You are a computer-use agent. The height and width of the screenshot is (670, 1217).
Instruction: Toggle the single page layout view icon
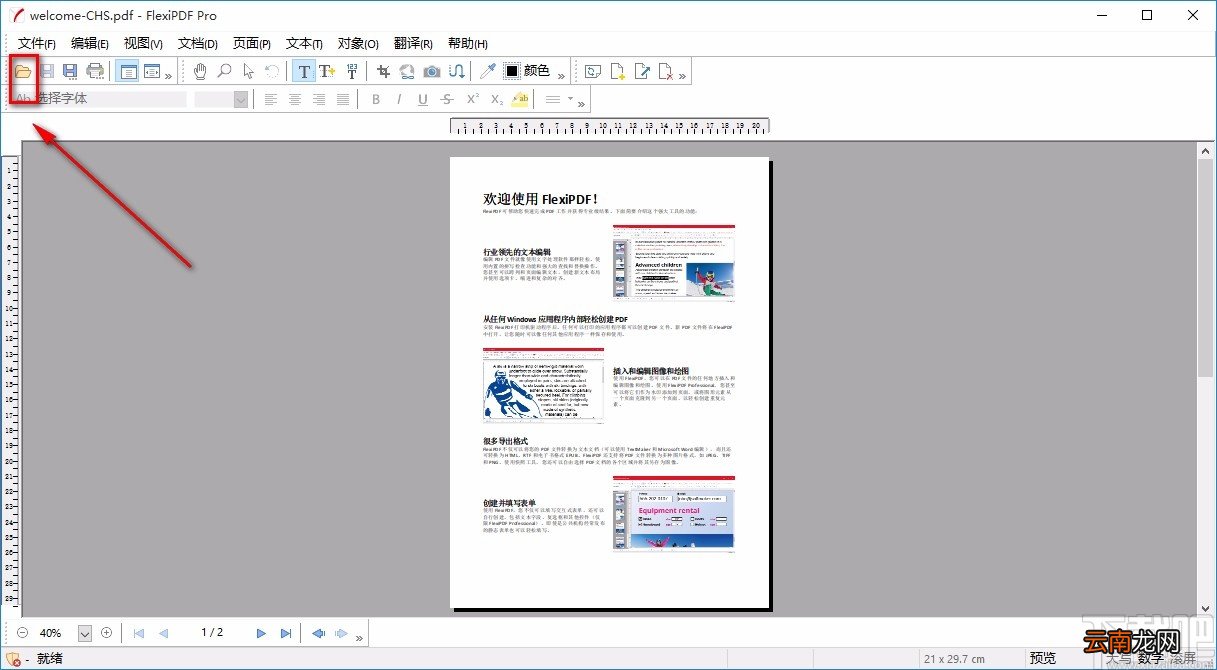(127, 71)
